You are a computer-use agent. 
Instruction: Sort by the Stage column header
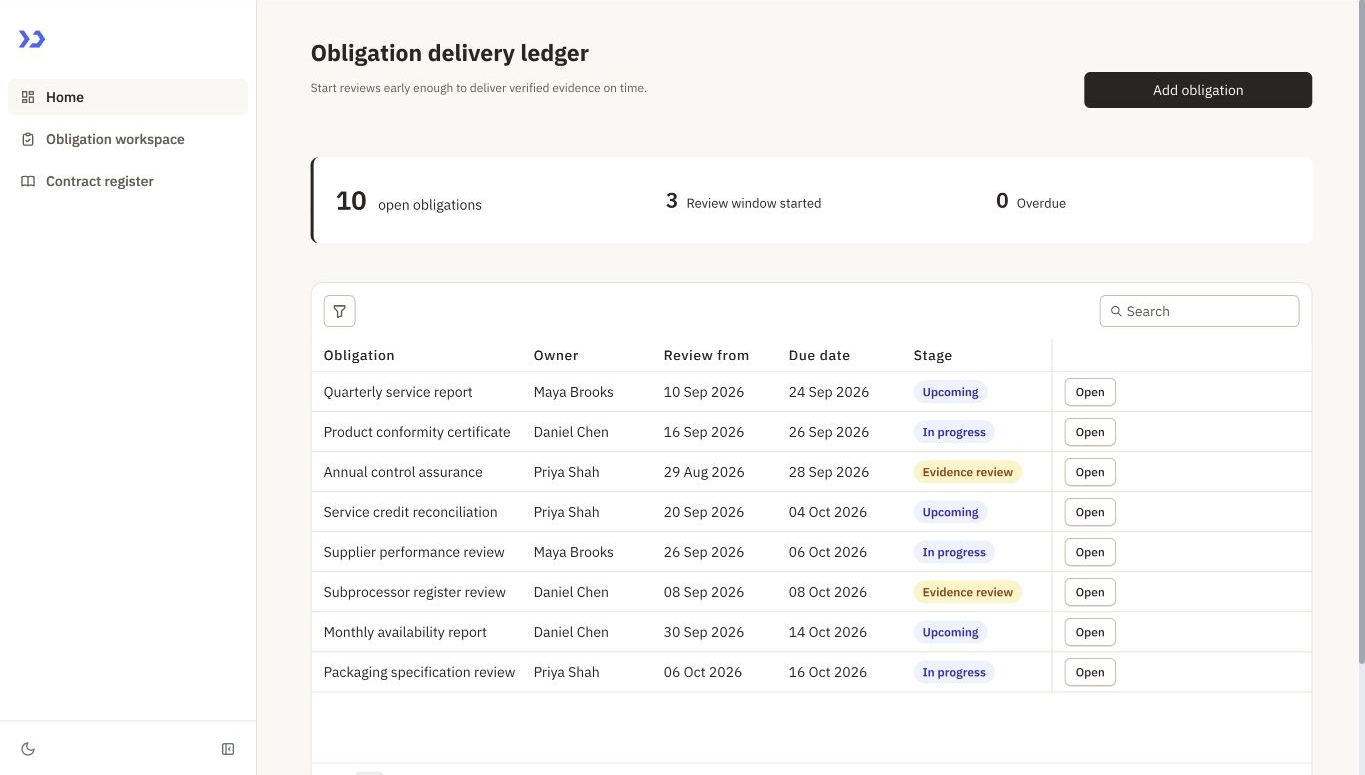[x=933, y=355]
